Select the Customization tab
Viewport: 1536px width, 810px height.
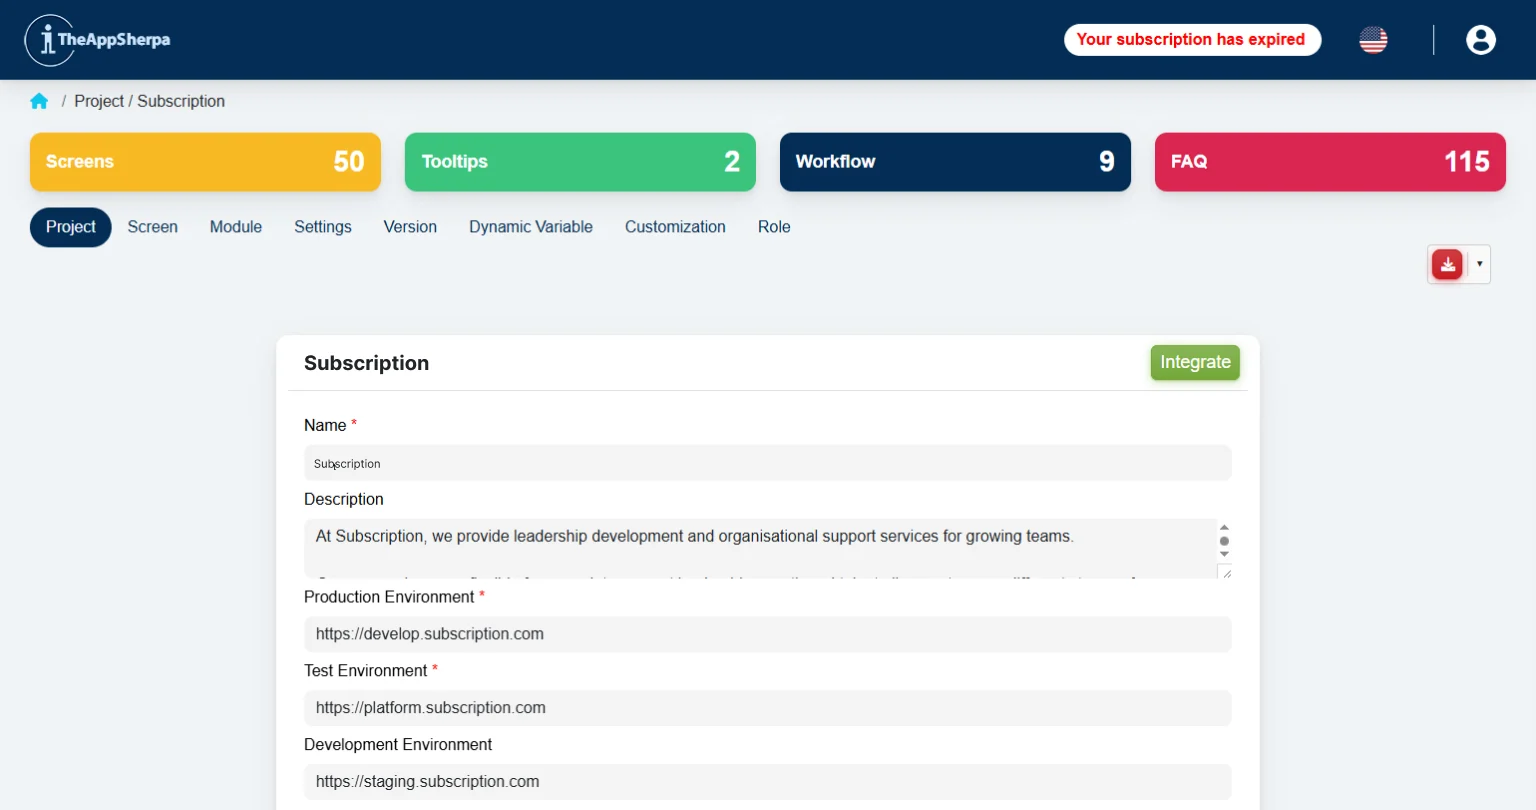[x=675, y=227]
